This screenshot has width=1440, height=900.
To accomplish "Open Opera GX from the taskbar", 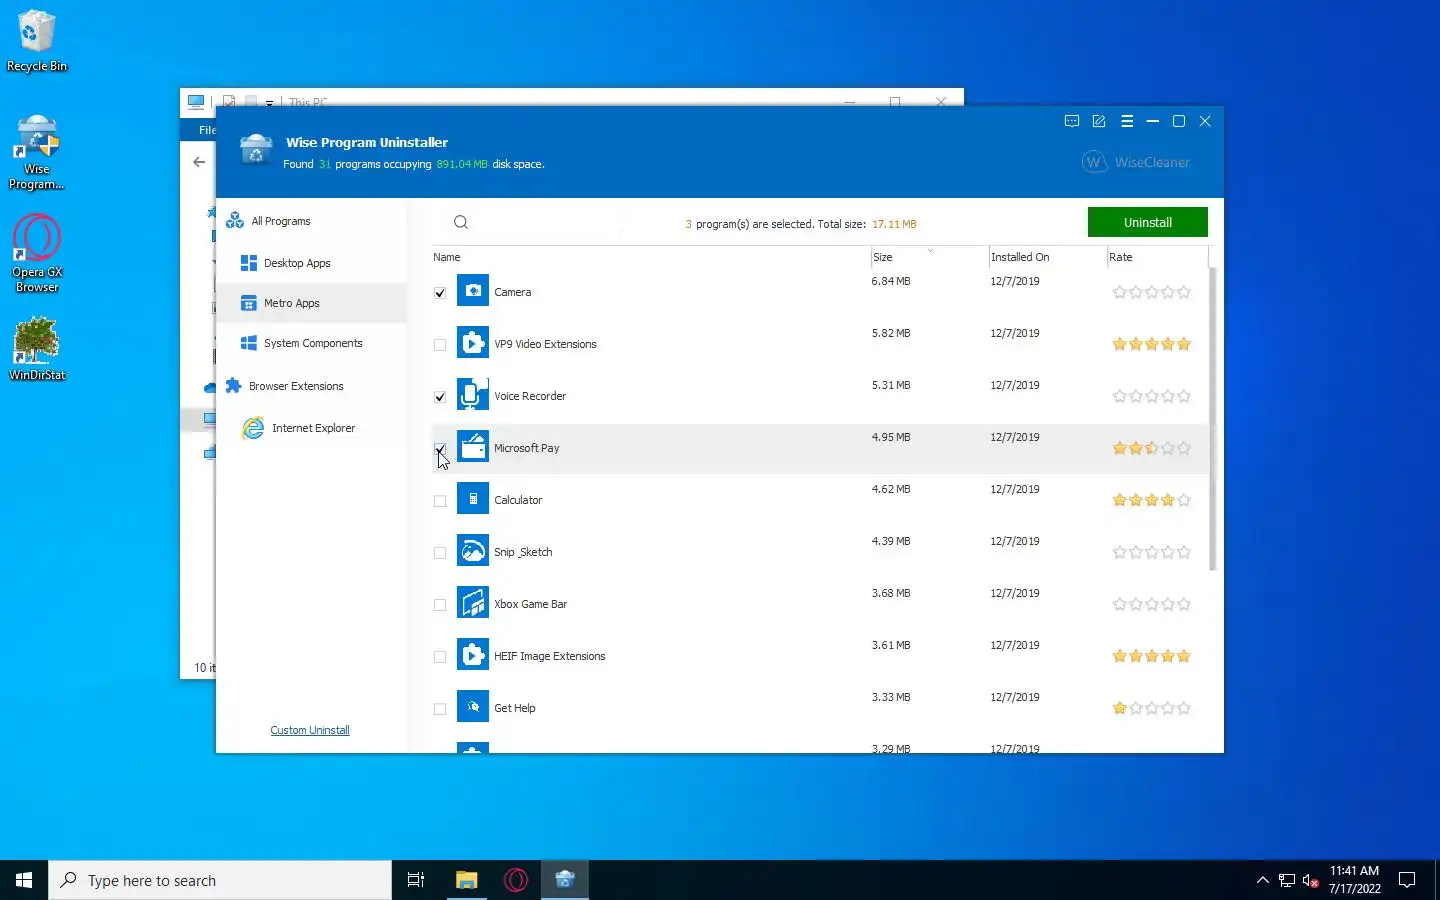I will click(x=516, y=880).
